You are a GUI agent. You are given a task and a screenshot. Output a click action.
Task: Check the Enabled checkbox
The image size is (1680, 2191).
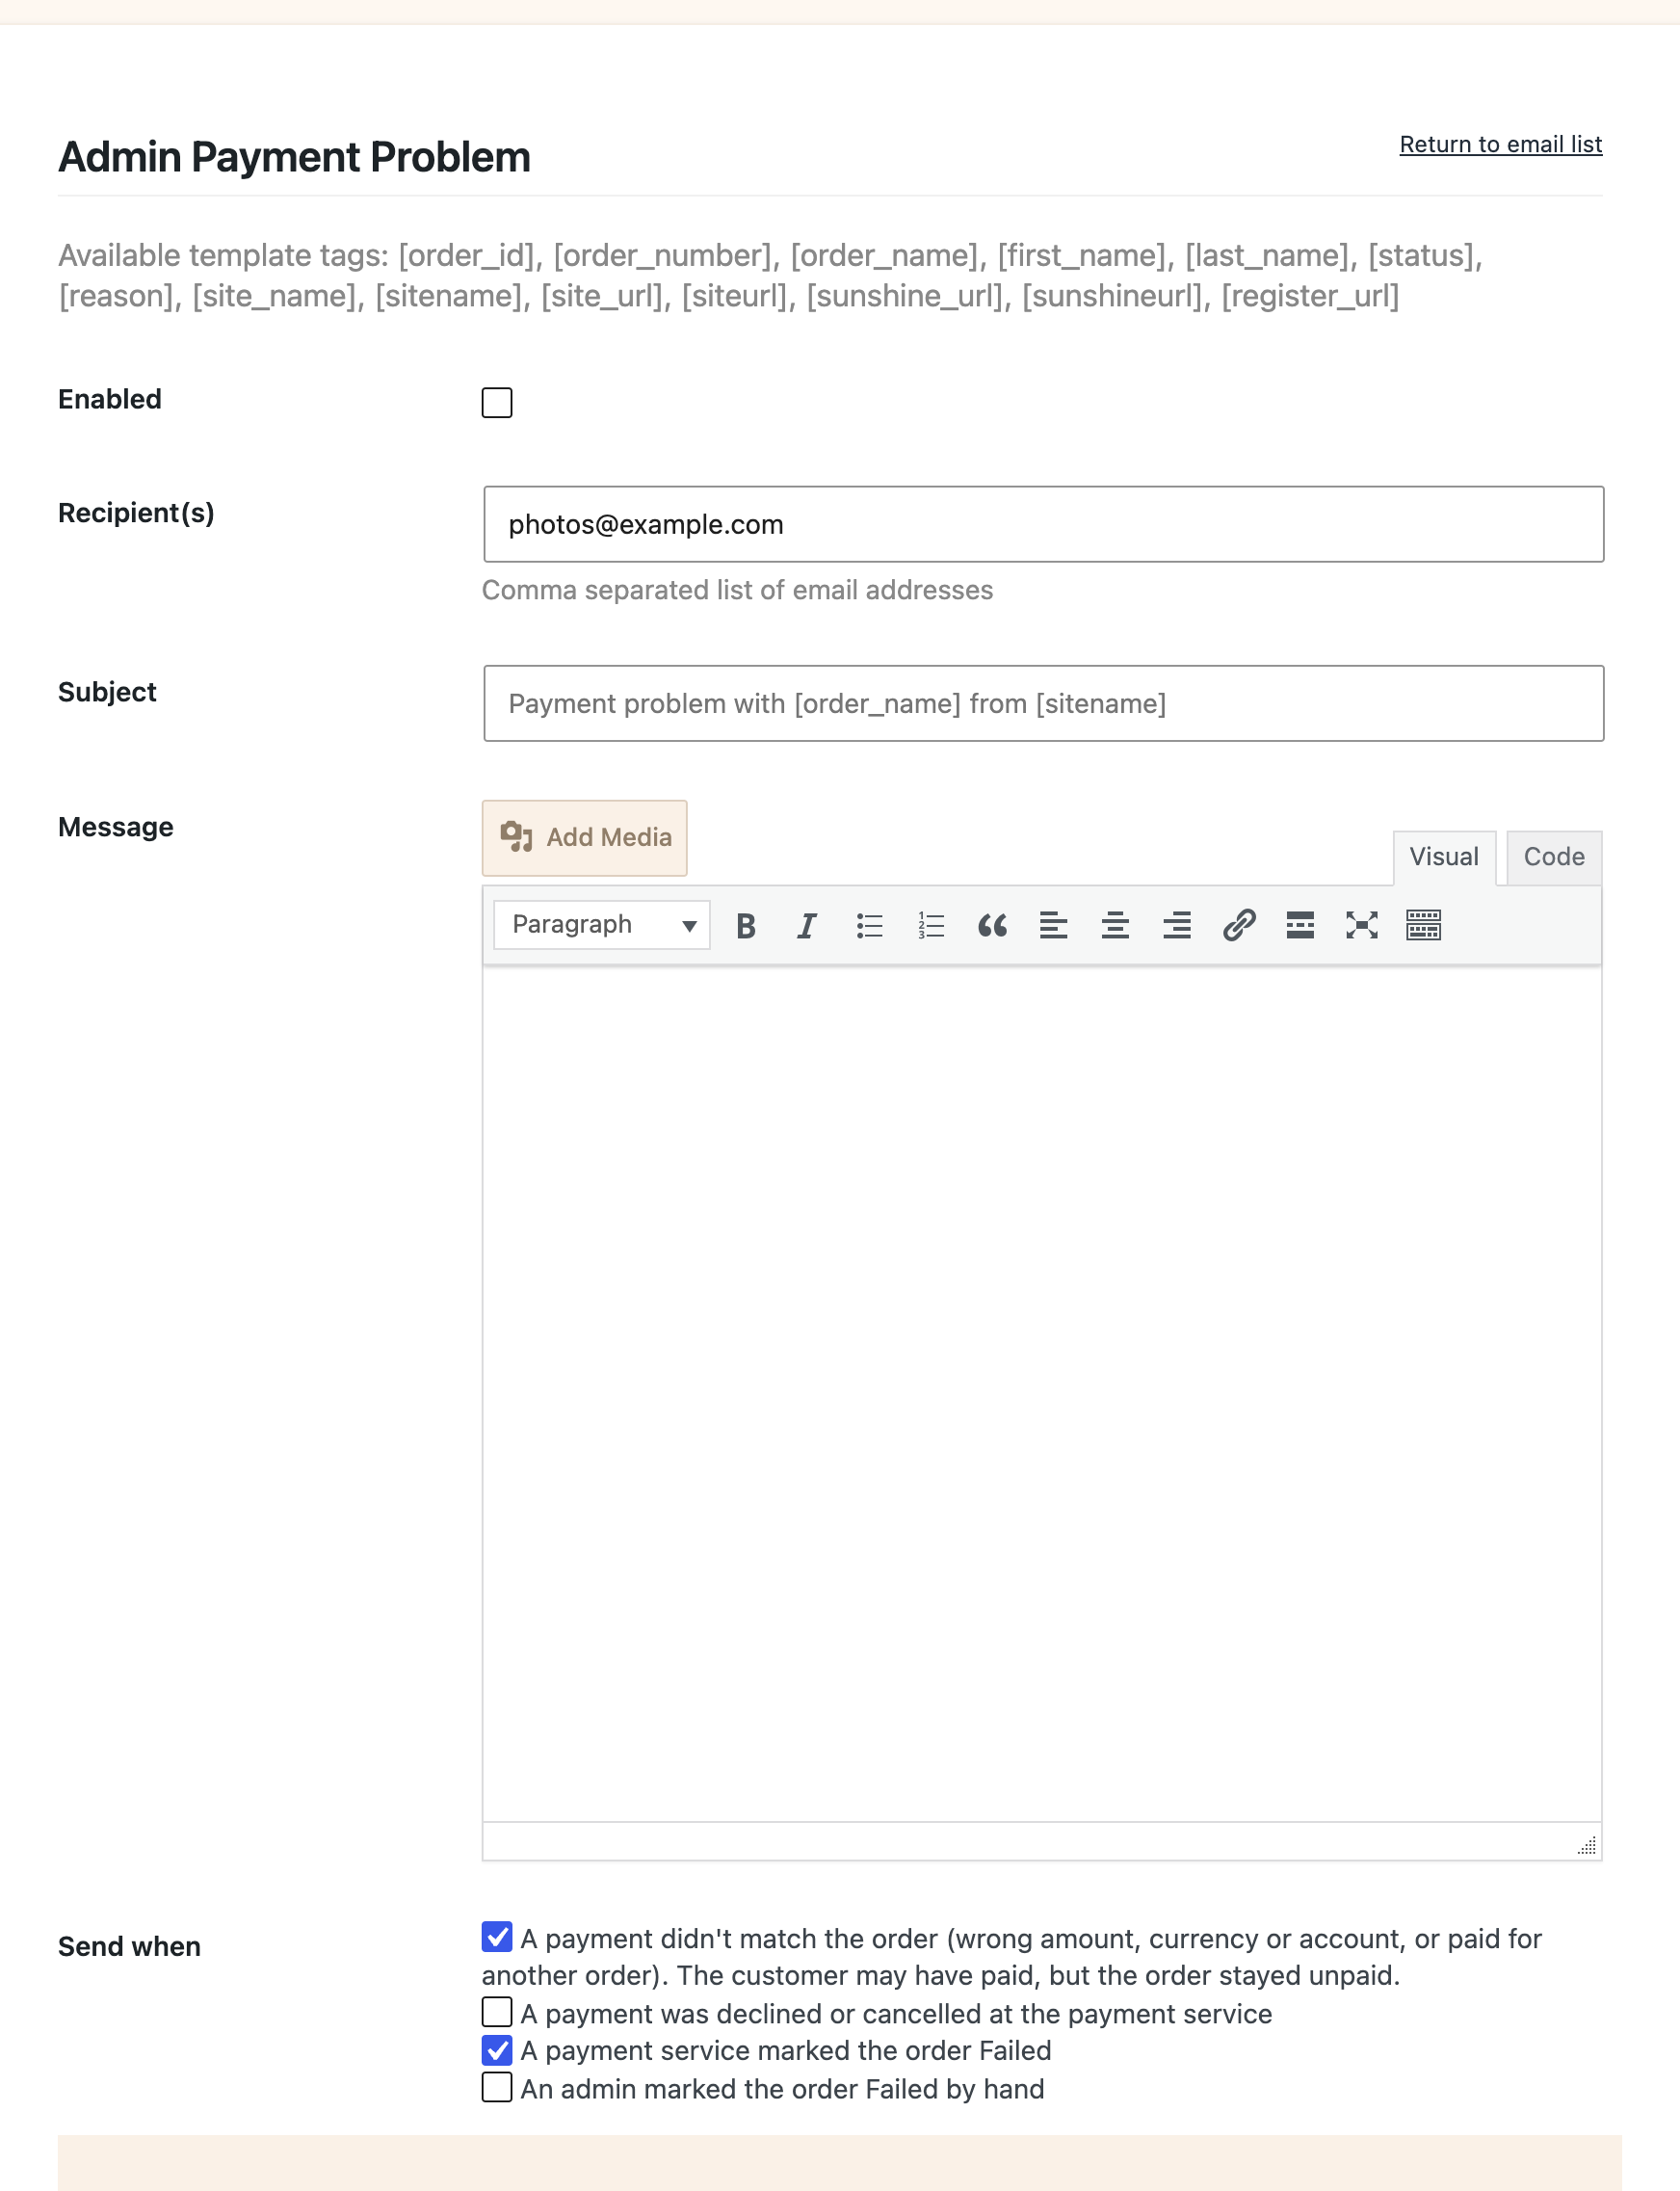point(497,402)
